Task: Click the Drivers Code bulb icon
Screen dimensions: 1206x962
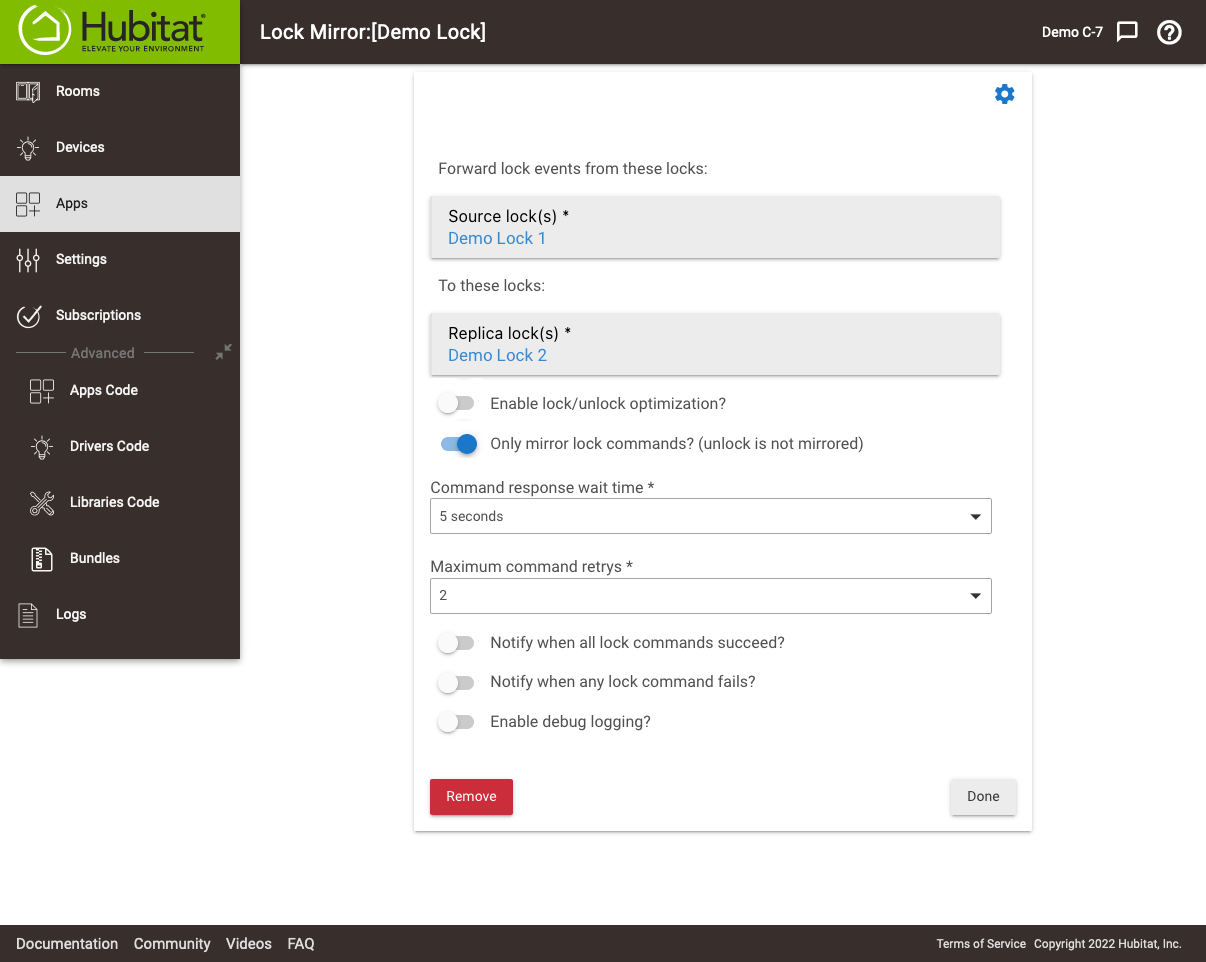Action: click(x=42, y=447)
